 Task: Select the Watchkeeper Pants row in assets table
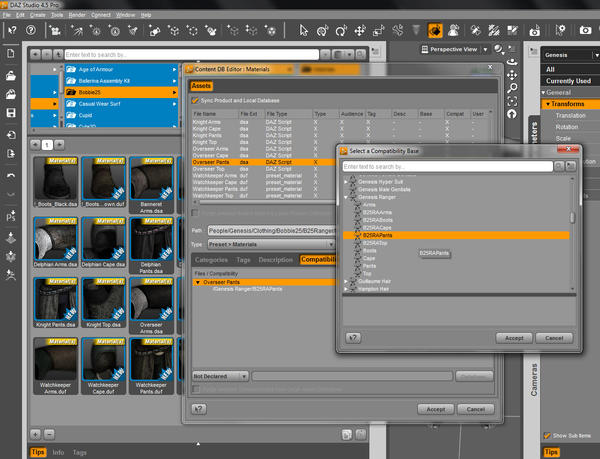[264, 189]
